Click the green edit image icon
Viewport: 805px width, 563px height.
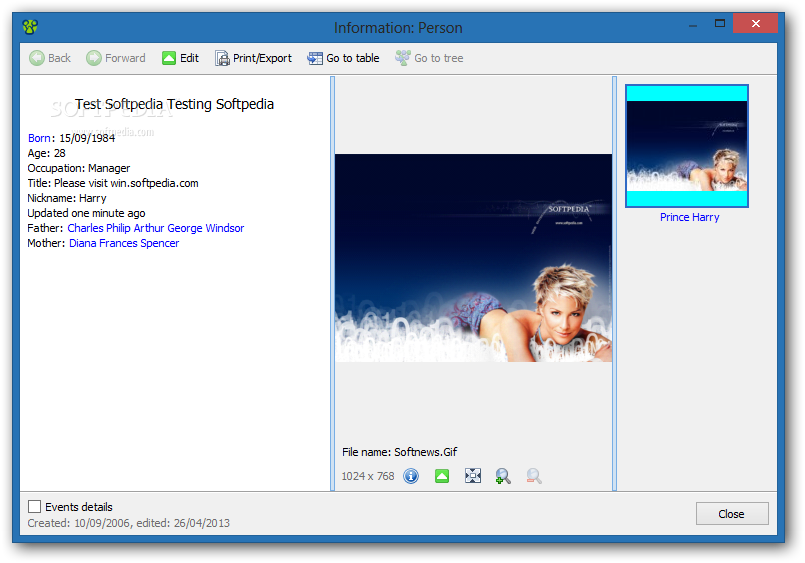point(442,476)
